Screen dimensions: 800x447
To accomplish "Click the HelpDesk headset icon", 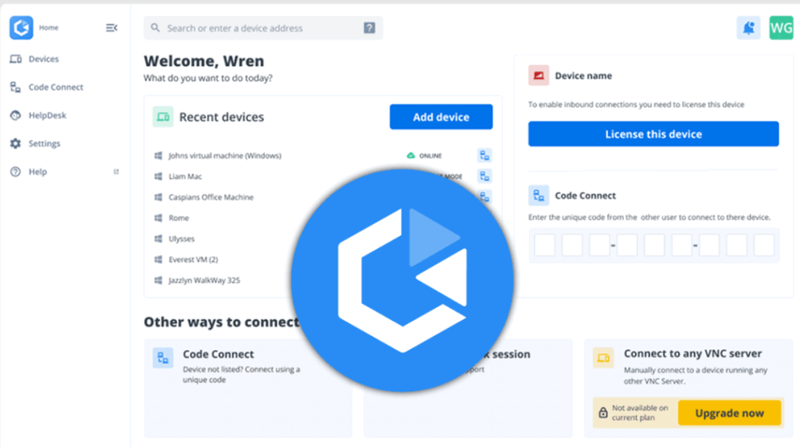I will point(15,115).
